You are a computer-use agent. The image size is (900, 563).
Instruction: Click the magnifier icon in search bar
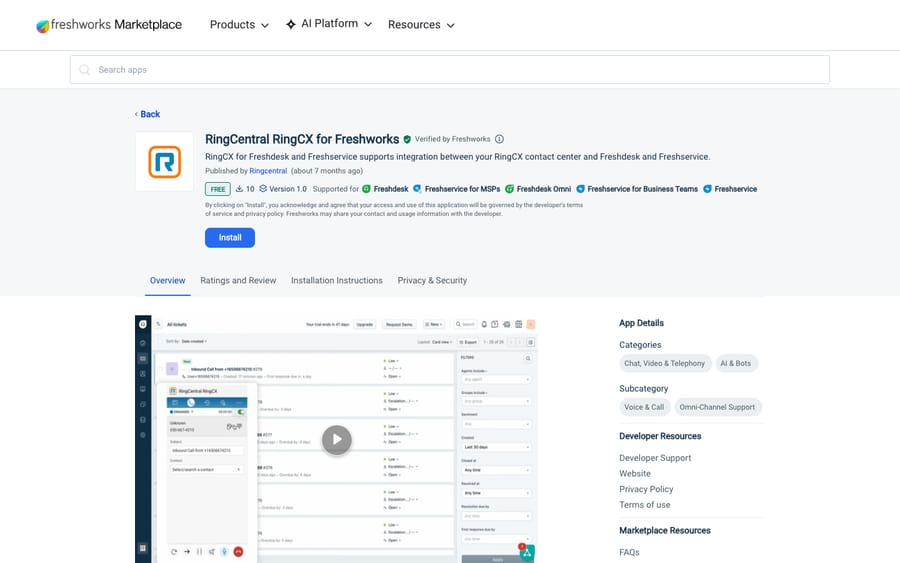point(84,69)
